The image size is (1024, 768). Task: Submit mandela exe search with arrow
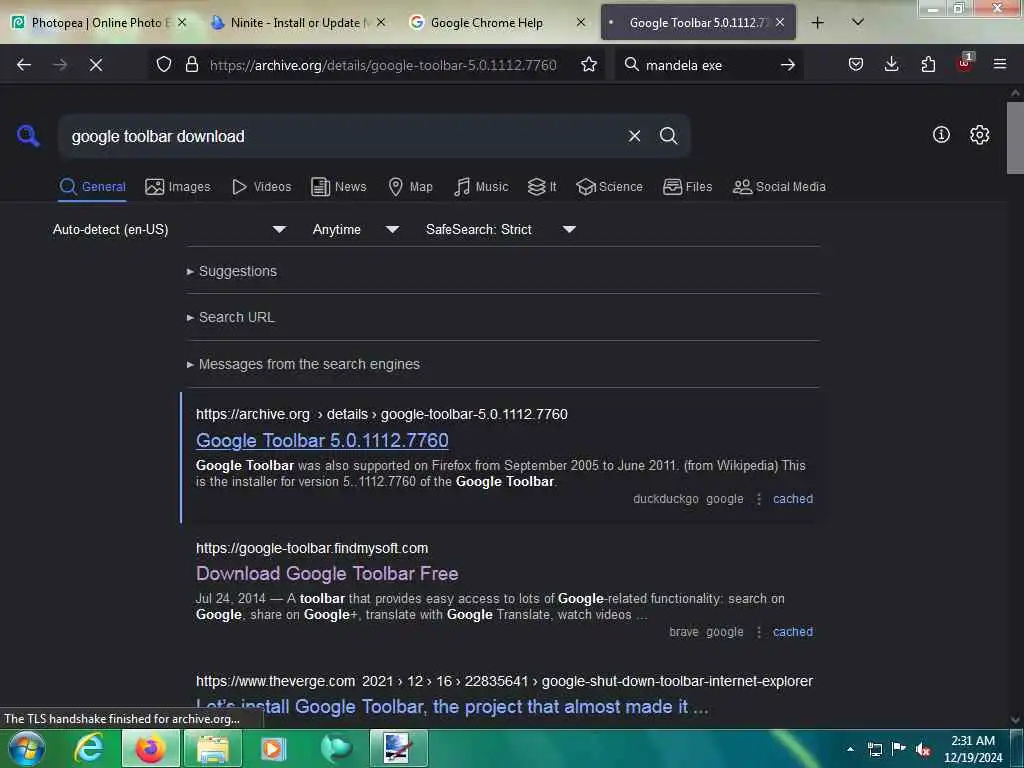pos(788,65)
